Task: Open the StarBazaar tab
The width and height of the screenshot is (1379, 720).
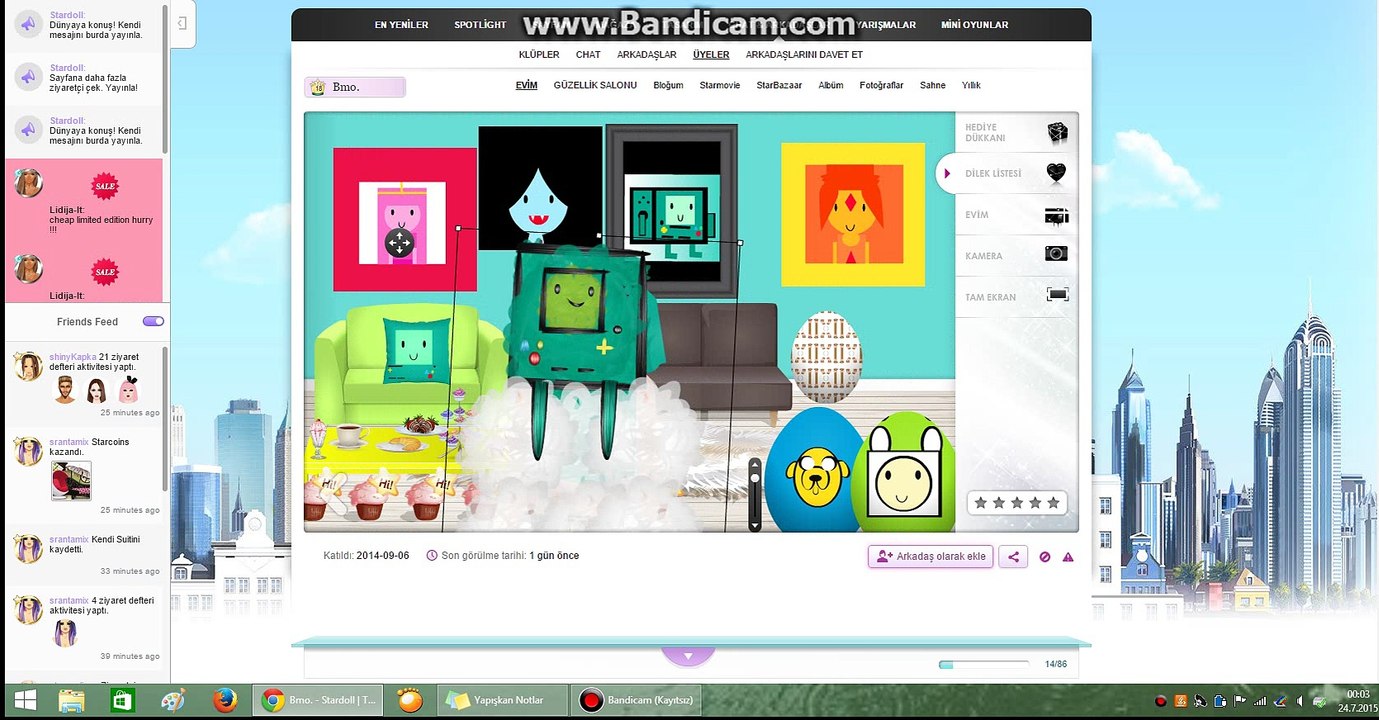Action: (779, 85)
